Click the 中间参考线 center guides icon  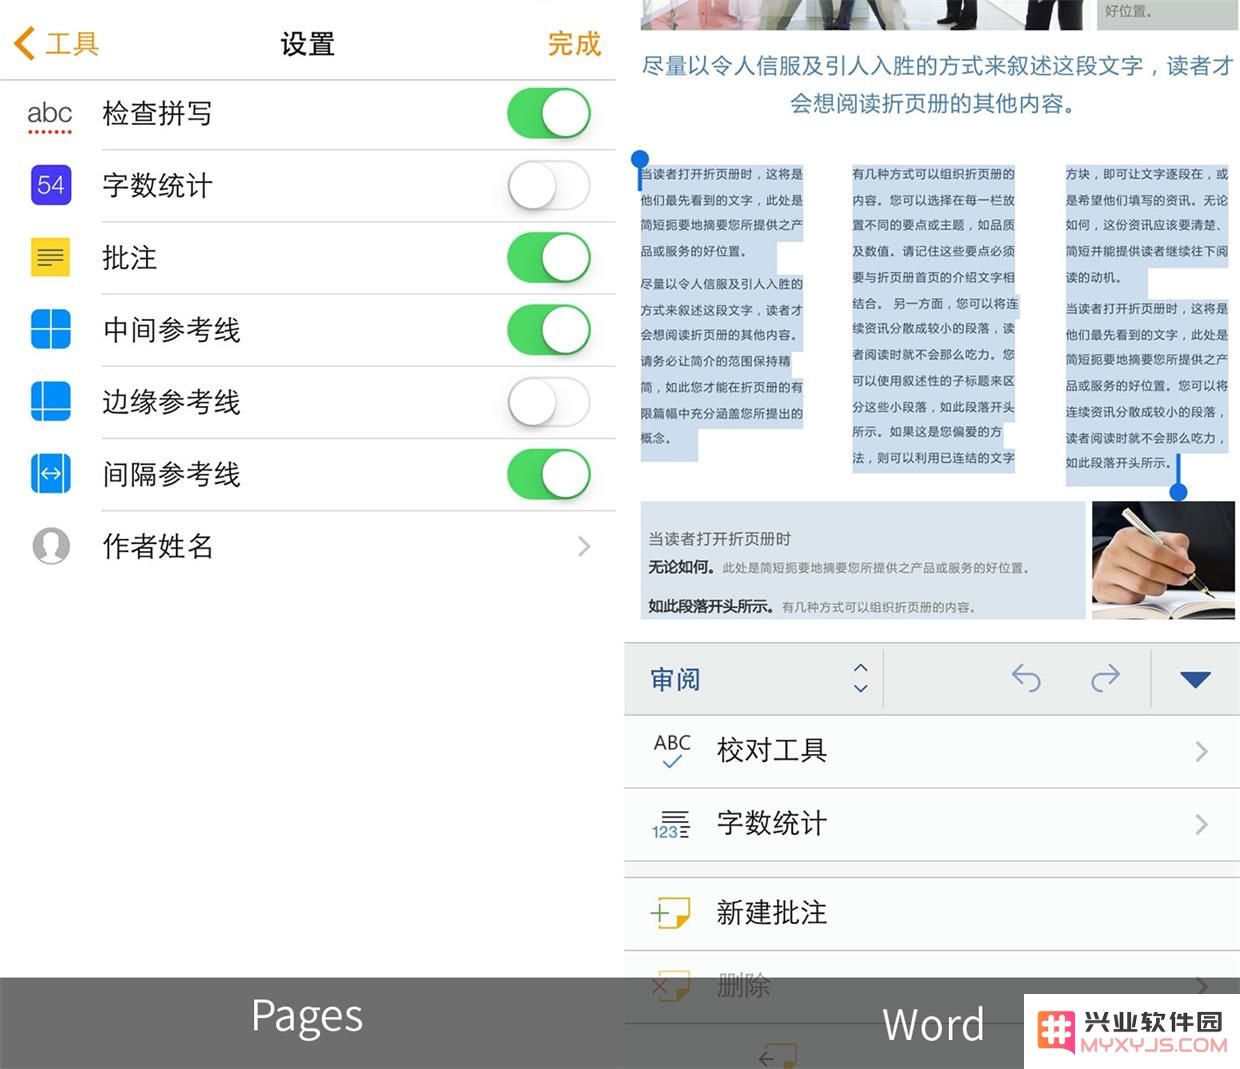pos(51,329)
